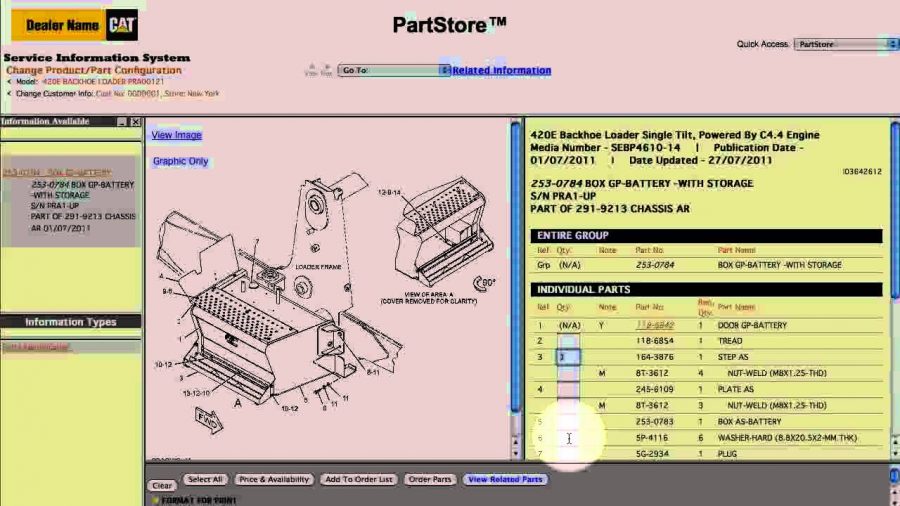Click the View Image link
Image resolution: width=900 pixels, height=506 pixels.
tap(176, 135)
